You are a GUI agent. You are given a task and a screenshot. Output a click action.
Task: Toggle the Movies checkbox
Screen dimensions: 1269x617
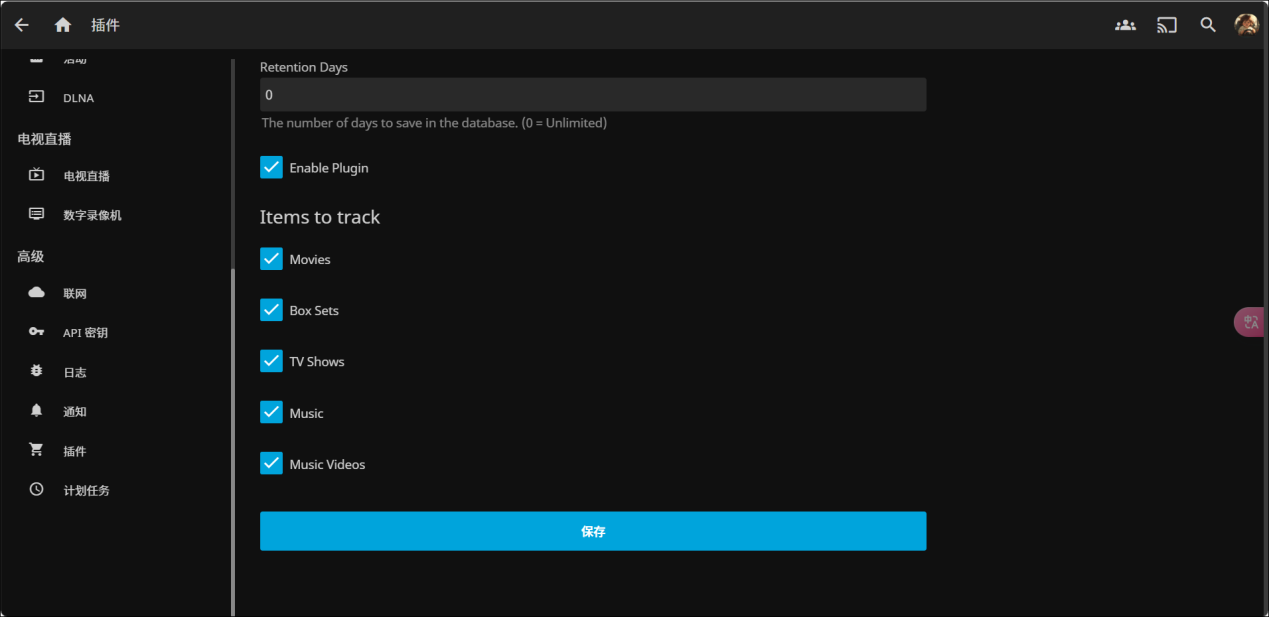coord(272,259)
